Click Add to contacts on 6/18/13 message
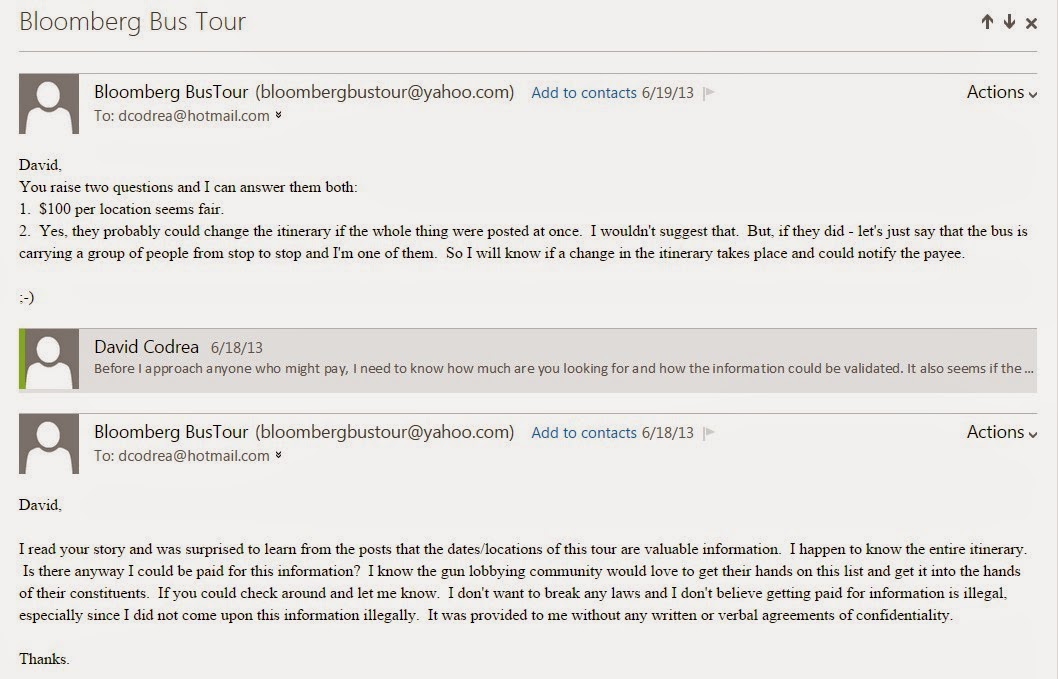Image resolution: width=1058 pixels, height=679 pixels. tap(584, 433)
